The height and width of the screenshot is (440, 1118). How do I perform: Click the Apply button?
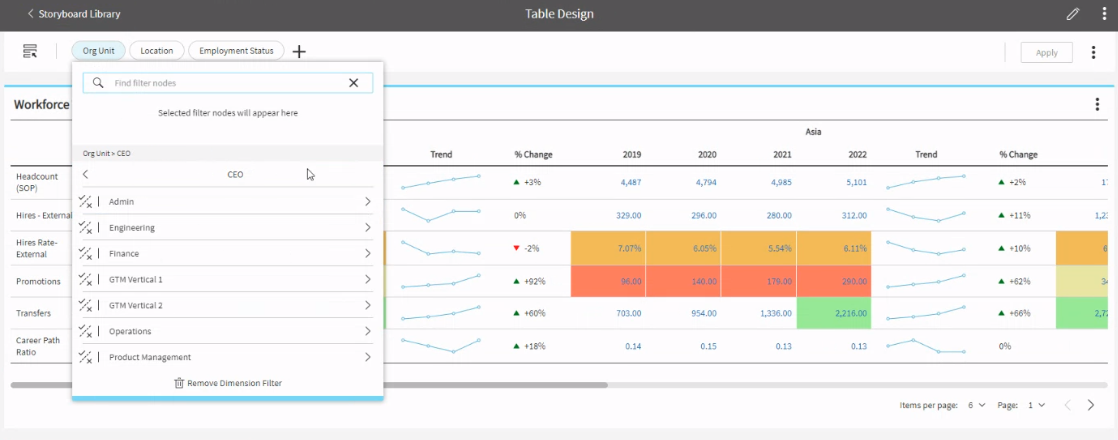(1046, 52)
